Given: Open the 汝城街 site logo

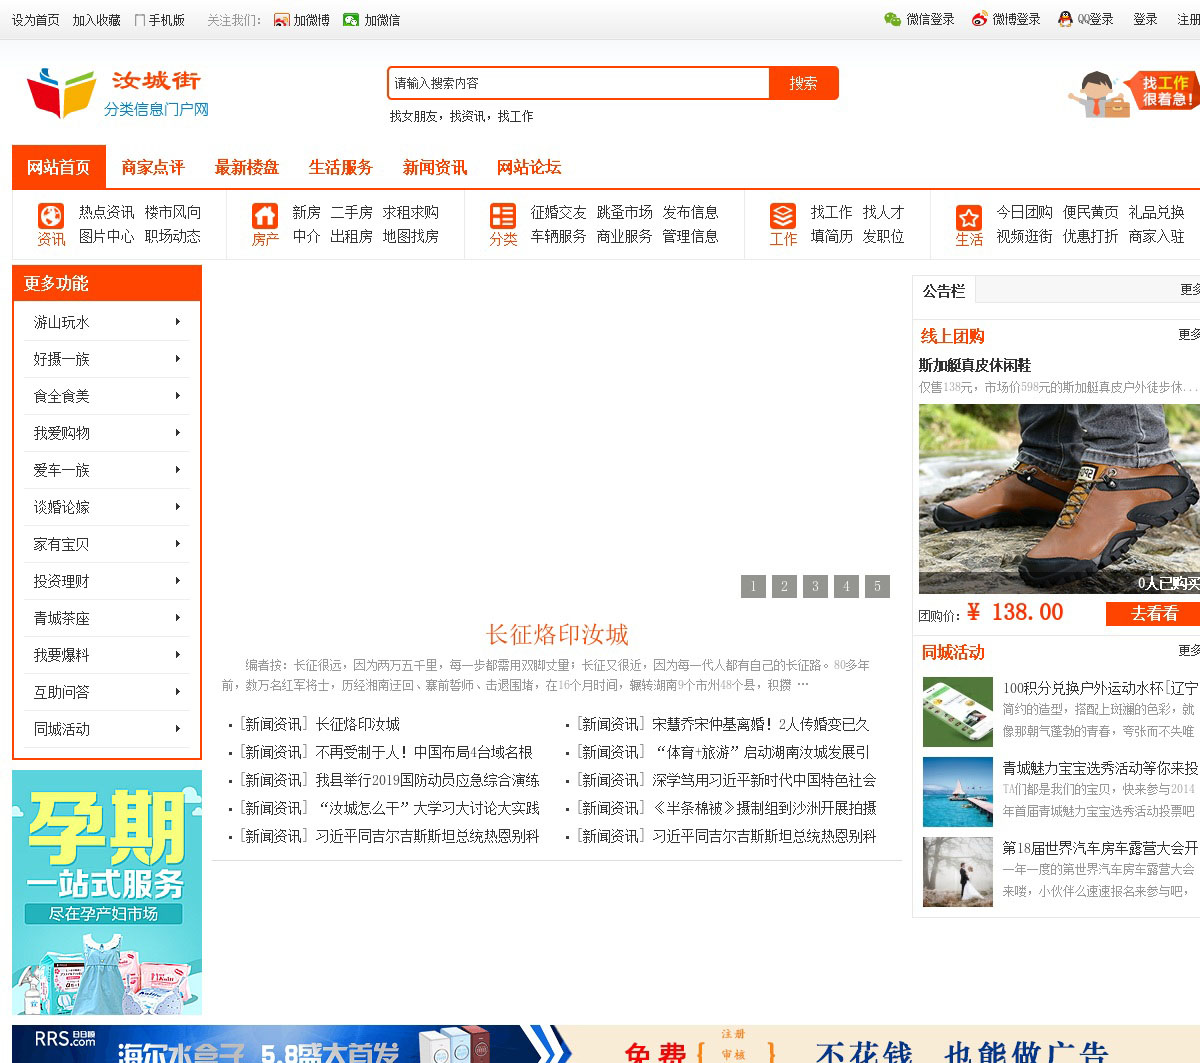Looking at the screenshot, I should pyautogui.click(x=118, y=93).
